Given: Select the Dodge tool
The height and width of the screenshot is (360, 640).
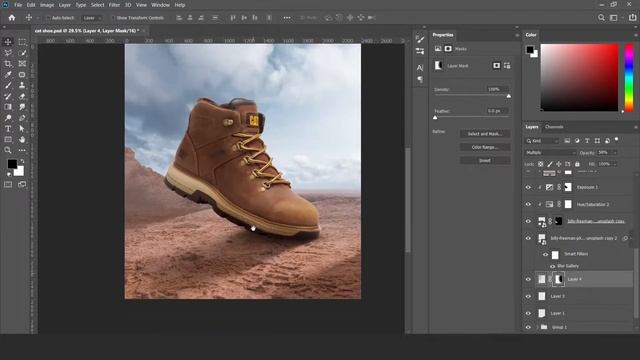Looking at the screenshot, I should coord(8,118).
